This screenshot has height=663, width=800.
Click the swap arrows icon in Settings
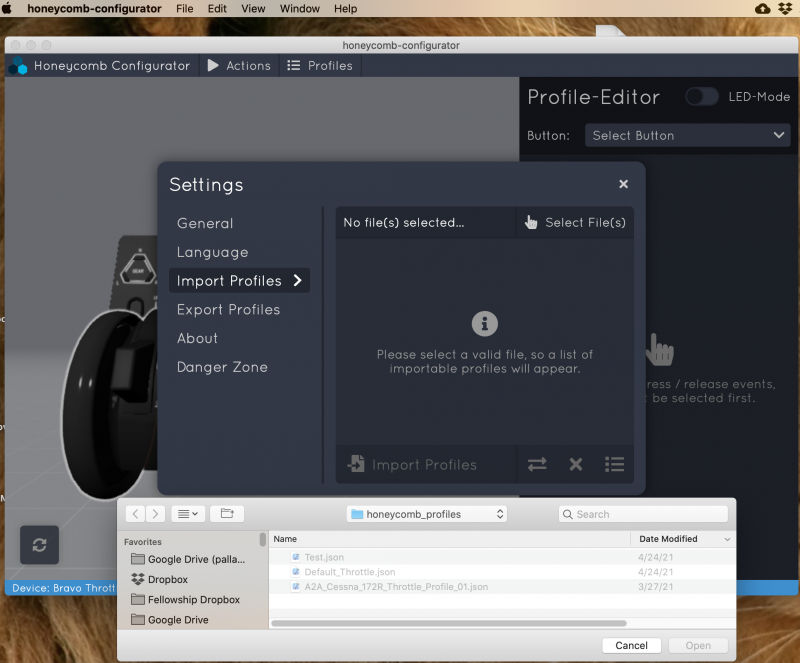click(537, 464)
